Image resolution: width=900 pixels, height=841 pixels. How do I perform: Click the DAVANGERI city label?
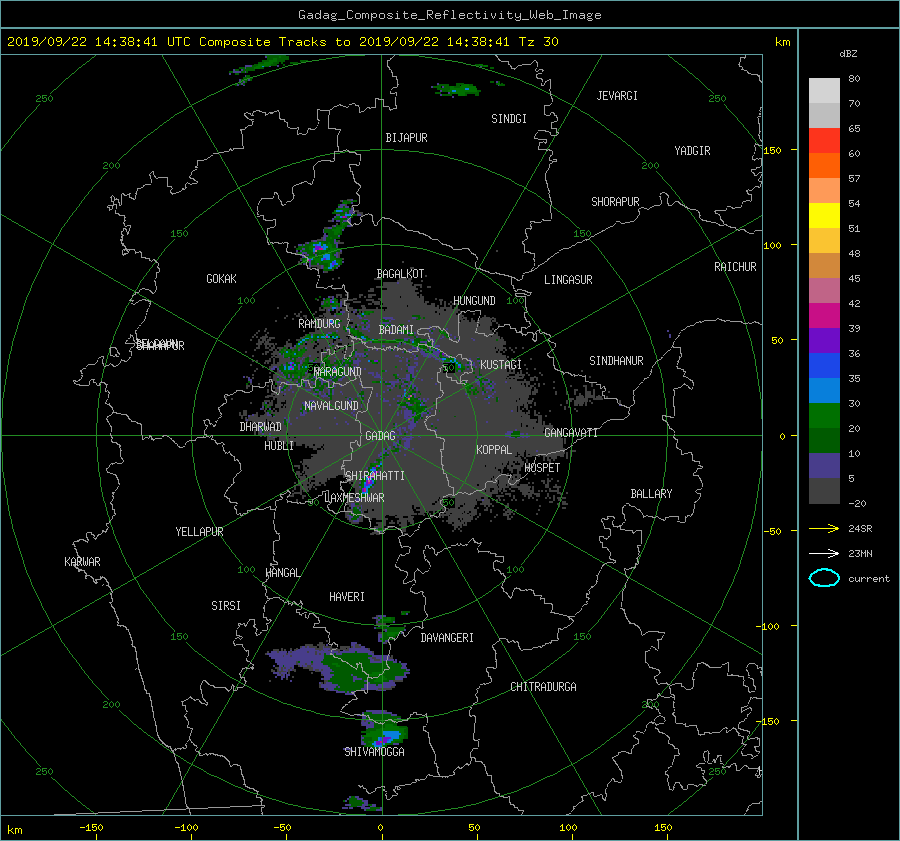click(447, 638)
